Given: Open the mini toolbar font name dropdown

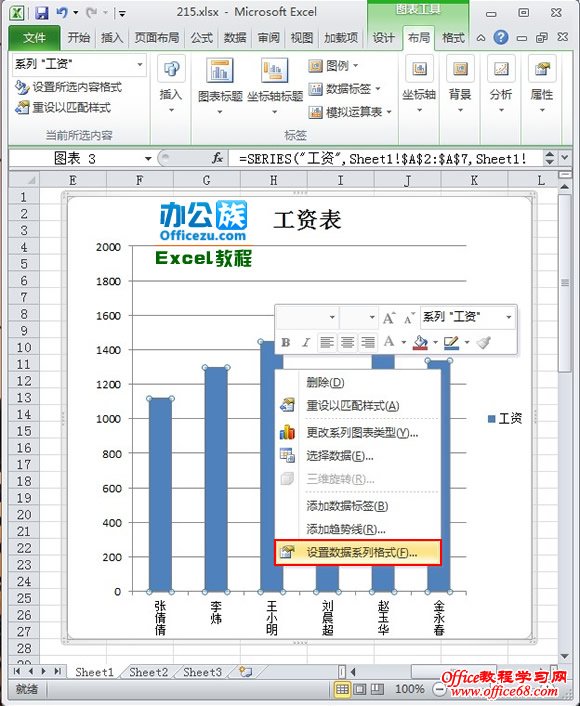Looking at the screenshot, I should coord(332,317).
